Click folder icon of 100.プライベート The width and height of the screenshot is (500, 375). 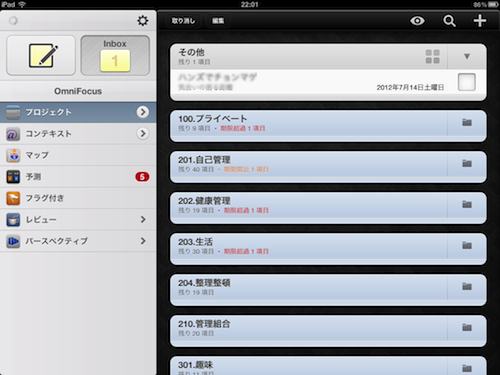point(467,122)
